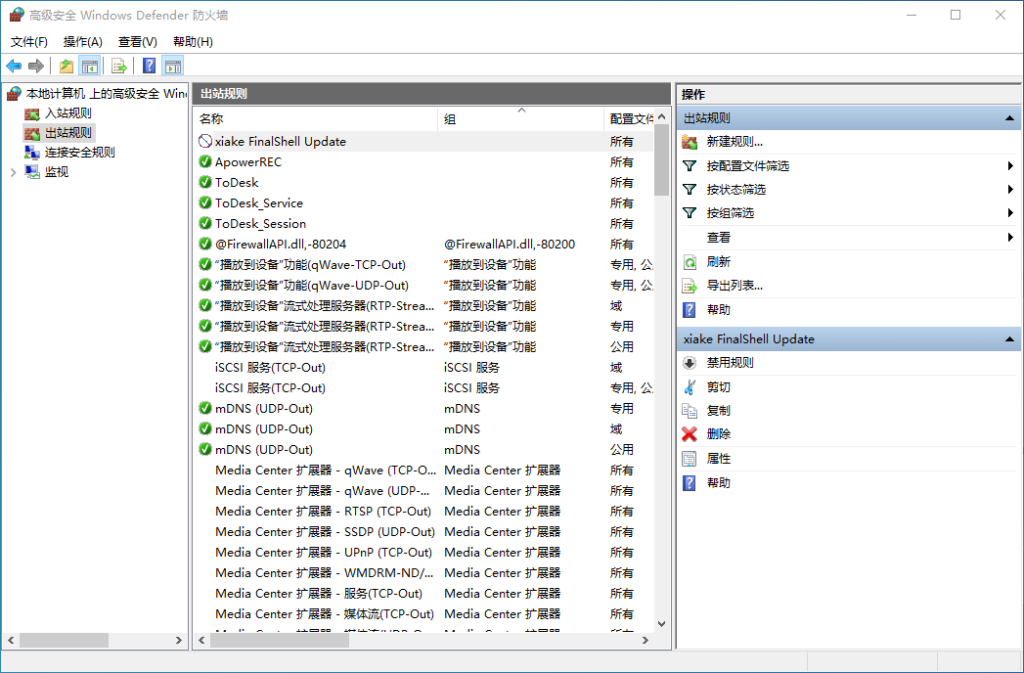Click the Help question mark toolbar icon
This screenshot has width=1024, height=673.
[x=148, y=65]
